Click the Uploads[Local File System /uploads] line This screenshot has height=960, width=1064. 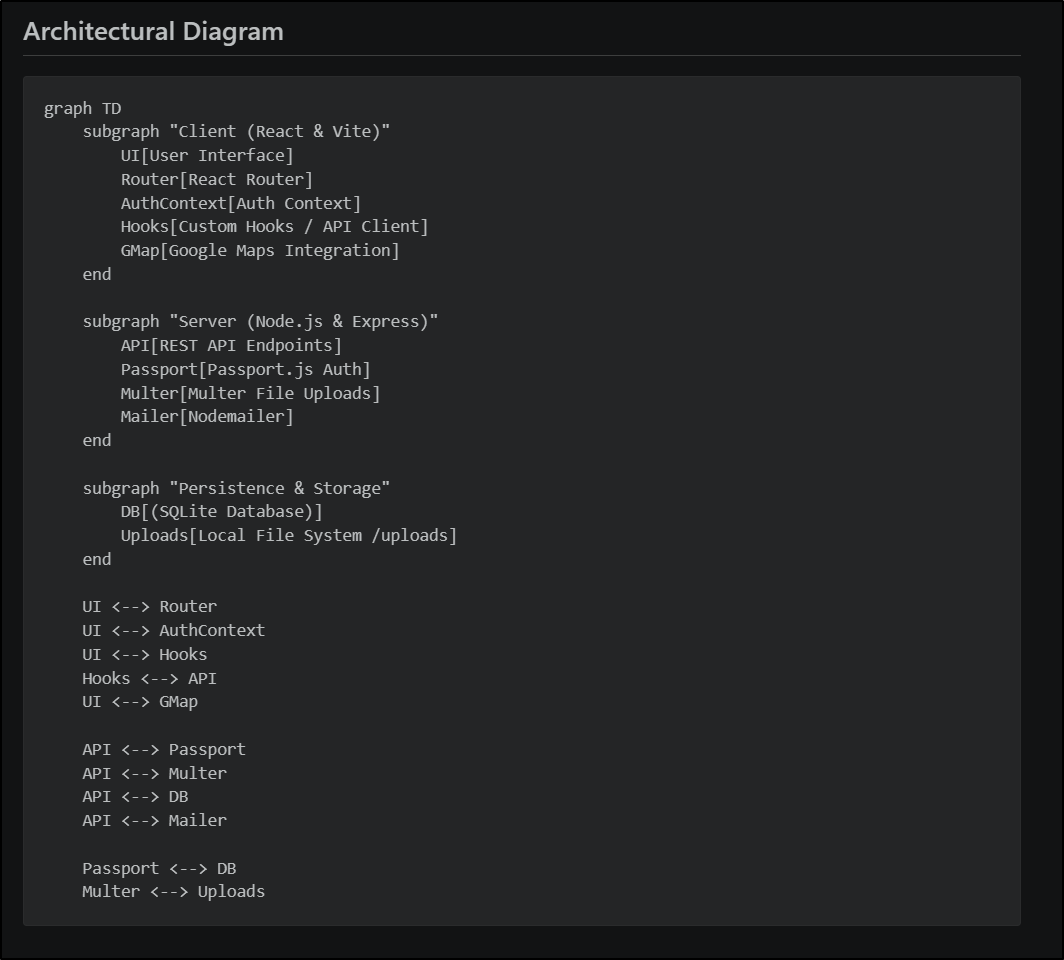click(x=288, y=535)
